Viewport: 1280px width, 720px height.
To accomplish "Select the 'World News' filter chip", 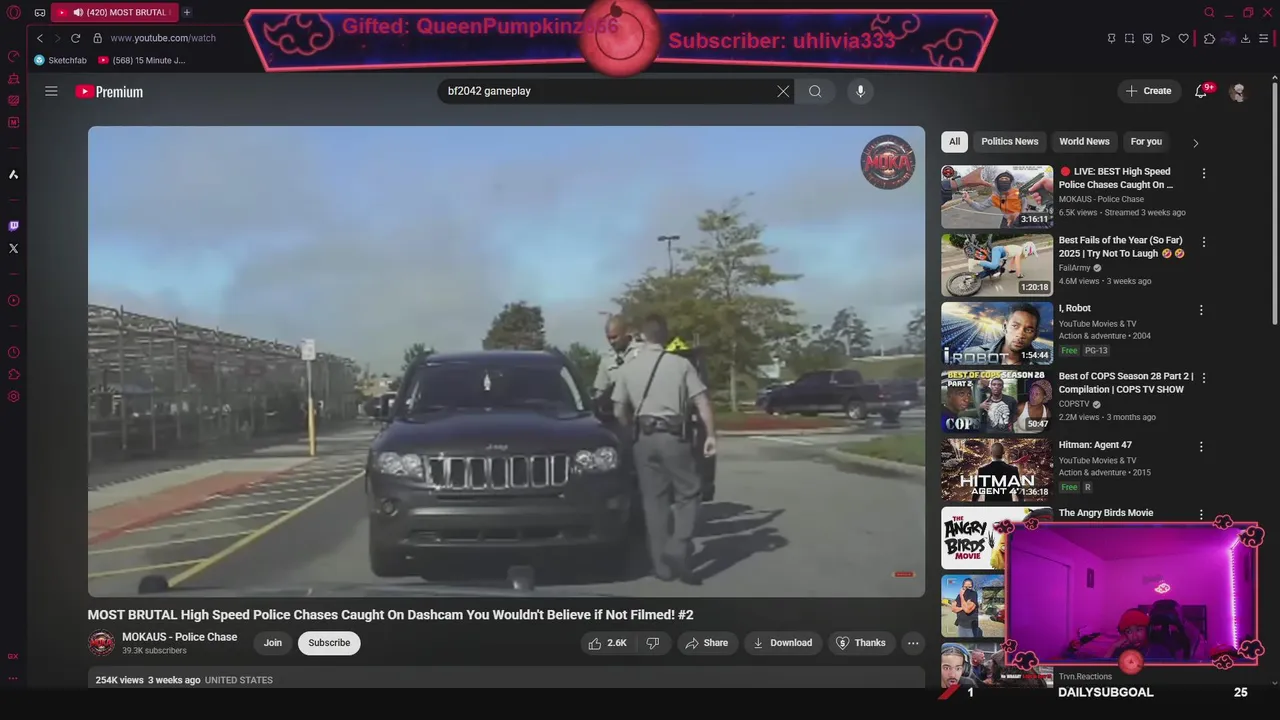I will (x=1084, y=142).
